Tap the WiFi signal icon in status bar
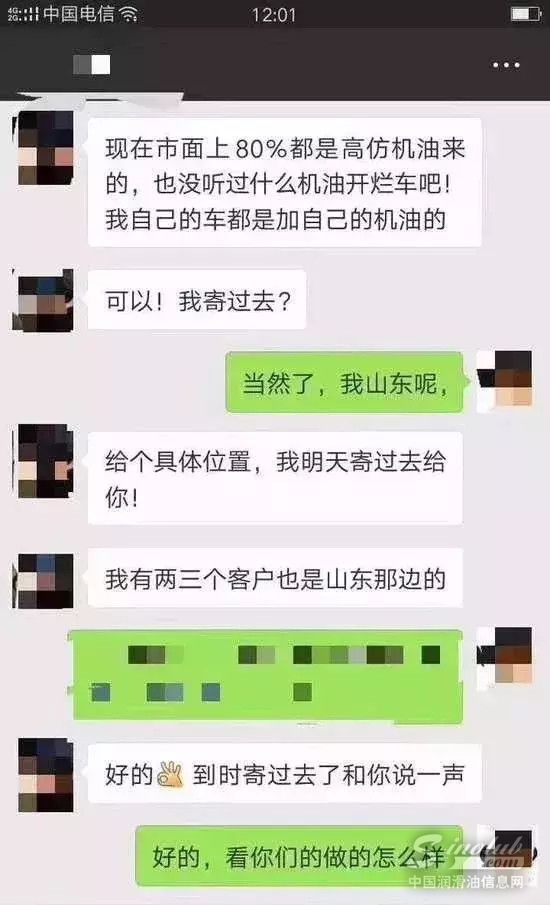 click(x=128, y=14)
